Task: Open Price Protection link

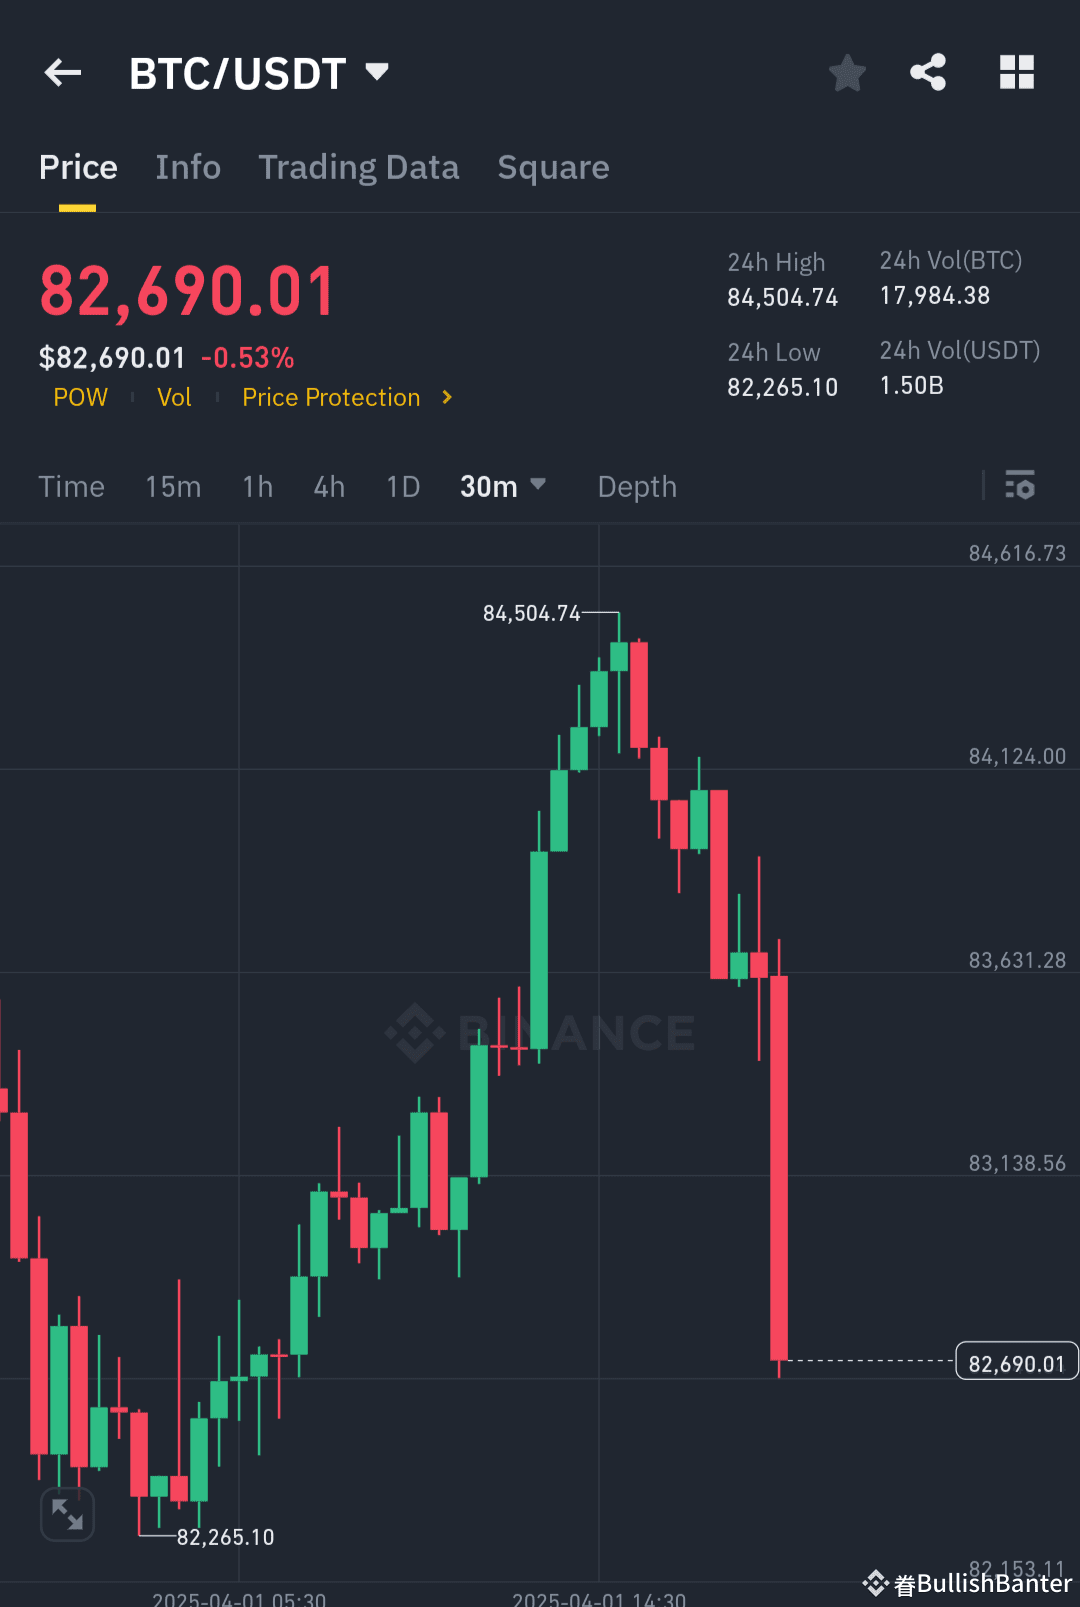Action: (x=330, y=397)
